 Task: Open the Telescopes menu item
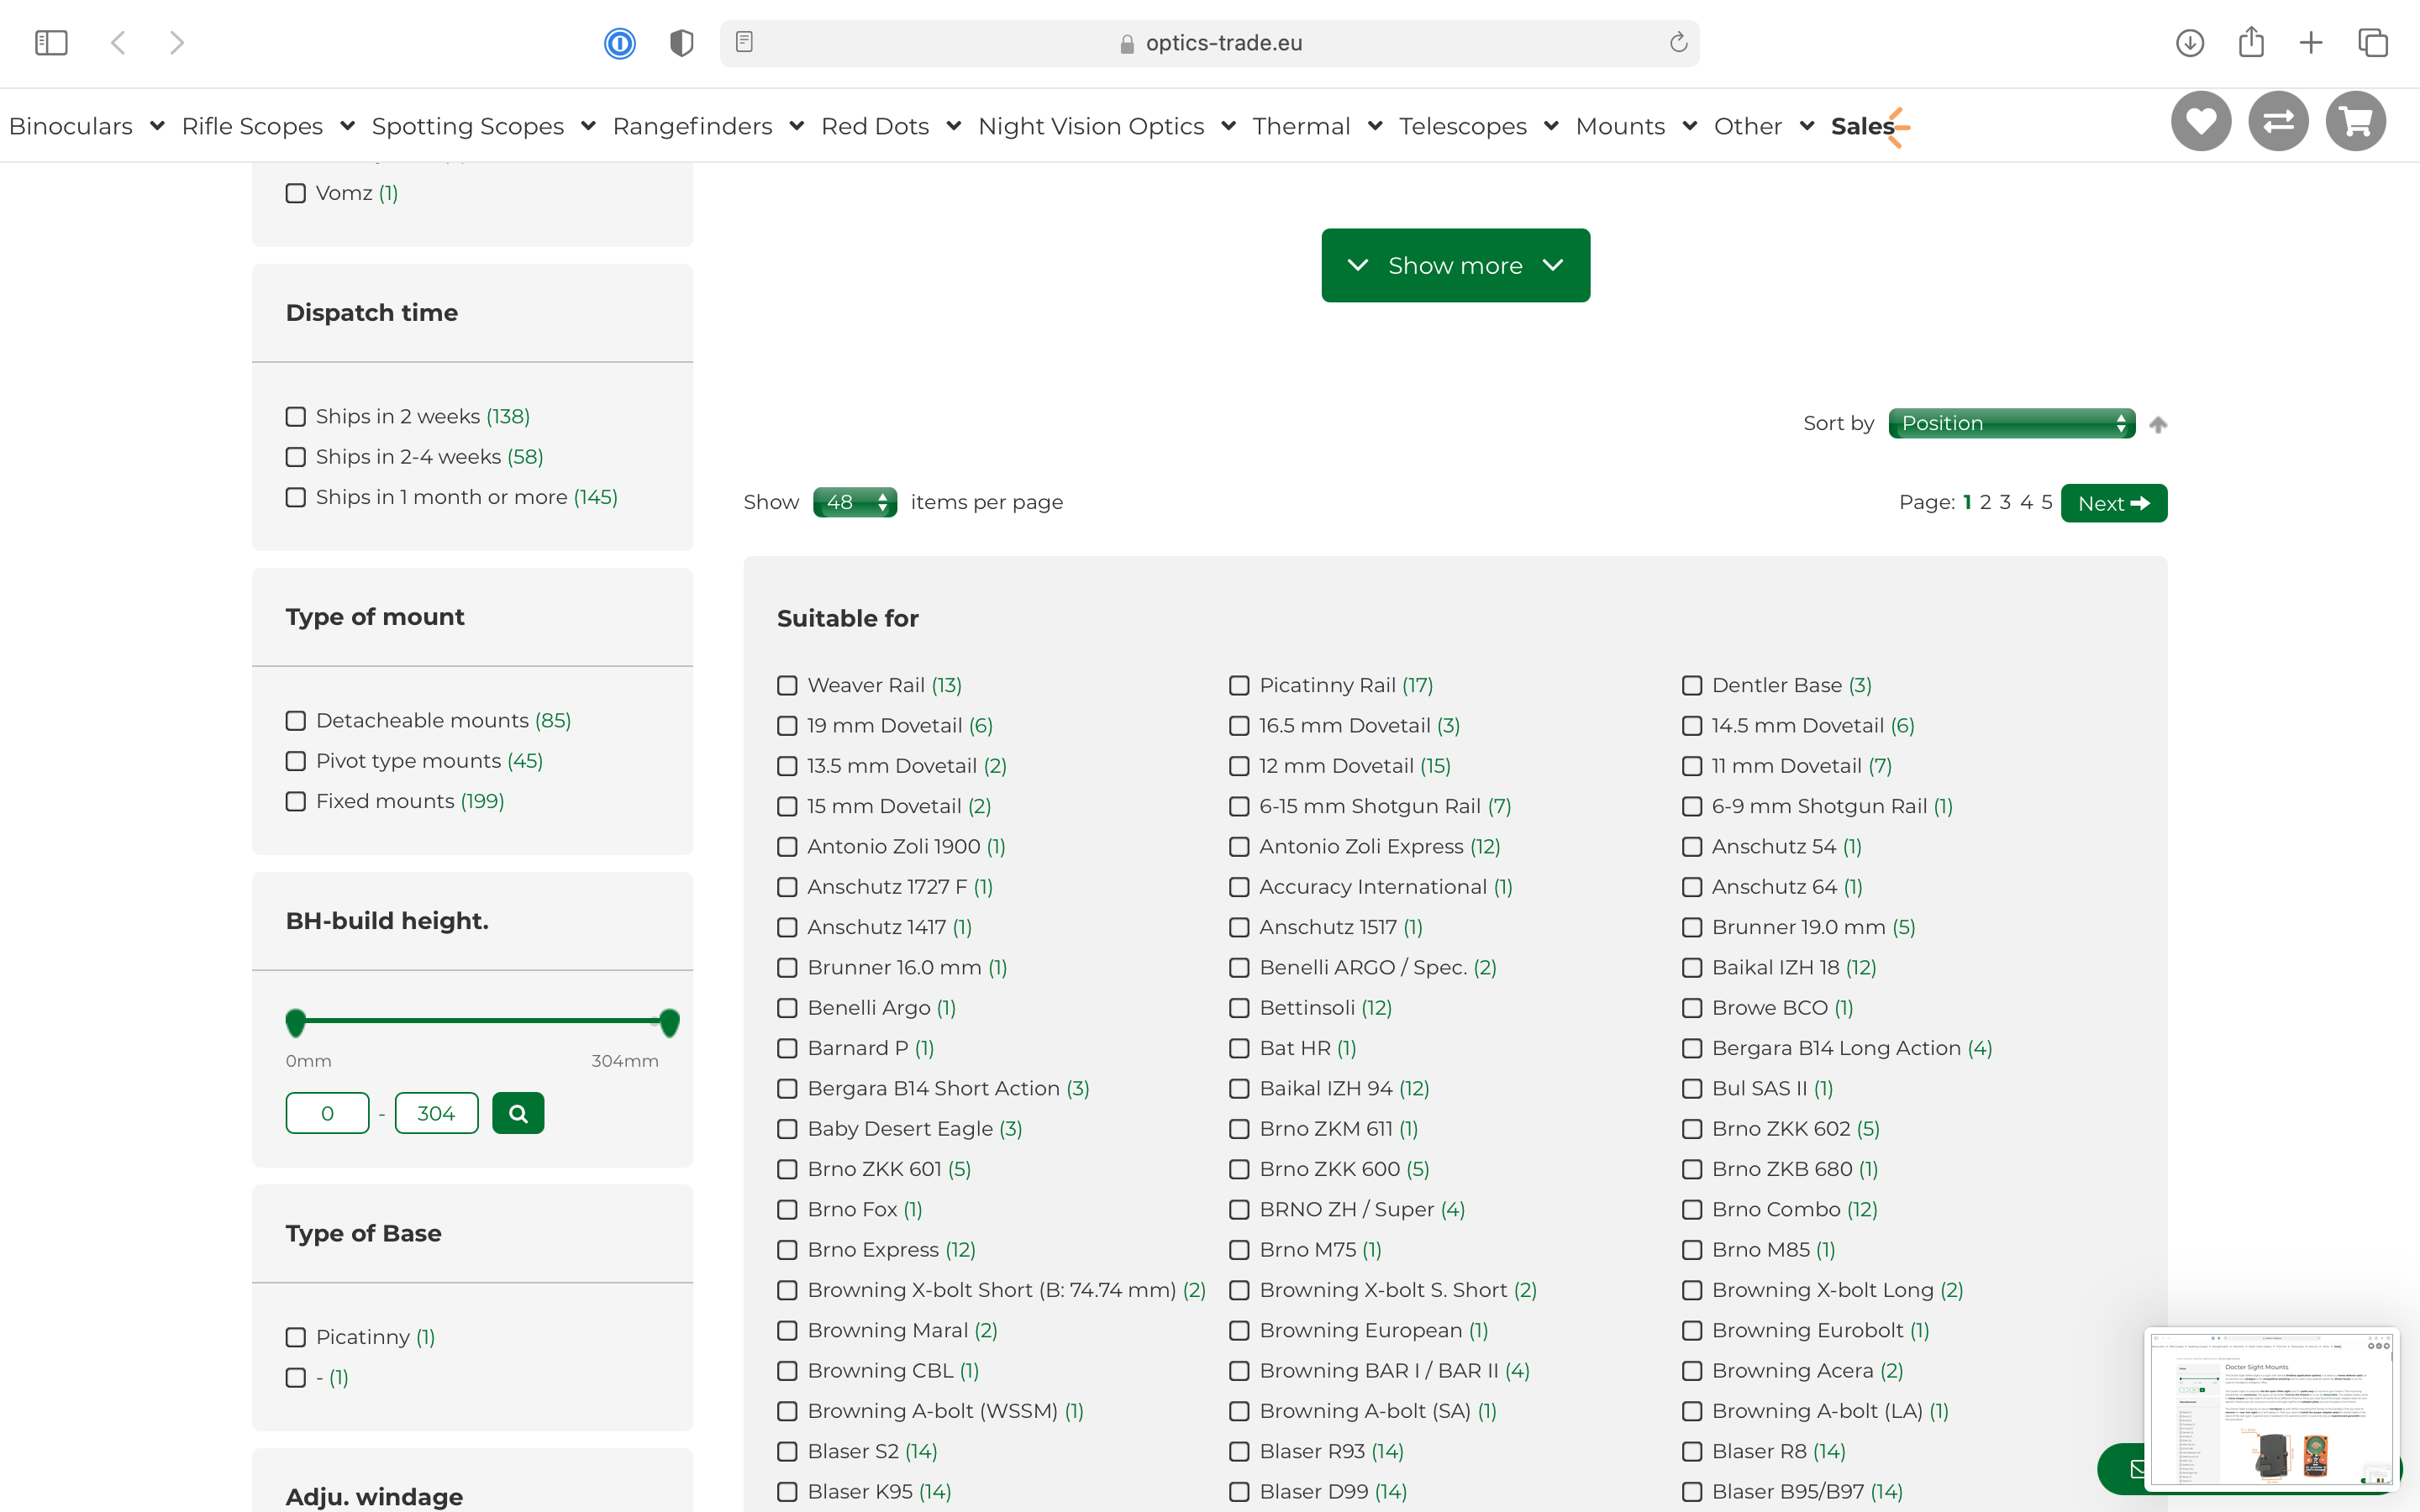(x=1462, y=126)
